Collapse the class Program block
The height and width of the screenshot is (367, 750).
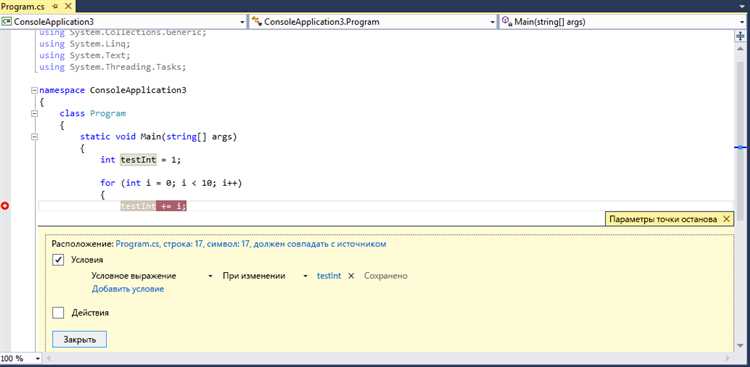click(33, 113)
